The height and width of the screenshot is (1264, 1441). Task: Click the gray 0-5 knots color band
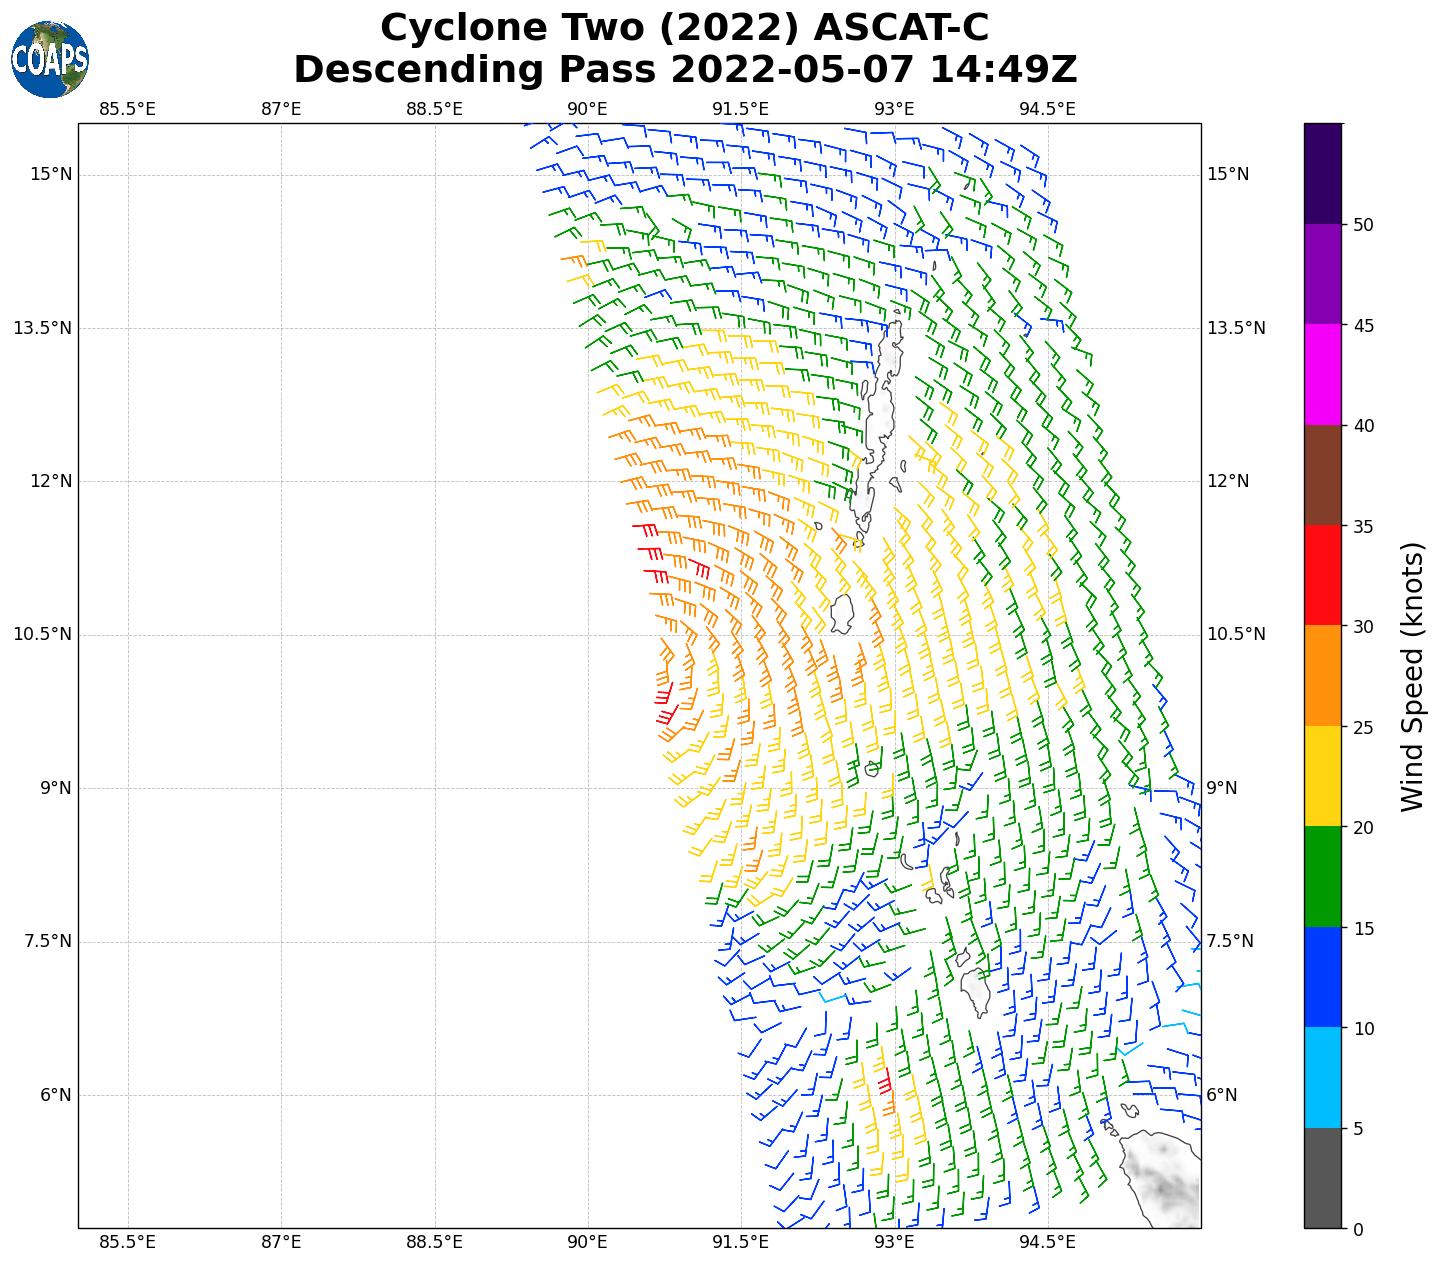pos(1322,1178)
